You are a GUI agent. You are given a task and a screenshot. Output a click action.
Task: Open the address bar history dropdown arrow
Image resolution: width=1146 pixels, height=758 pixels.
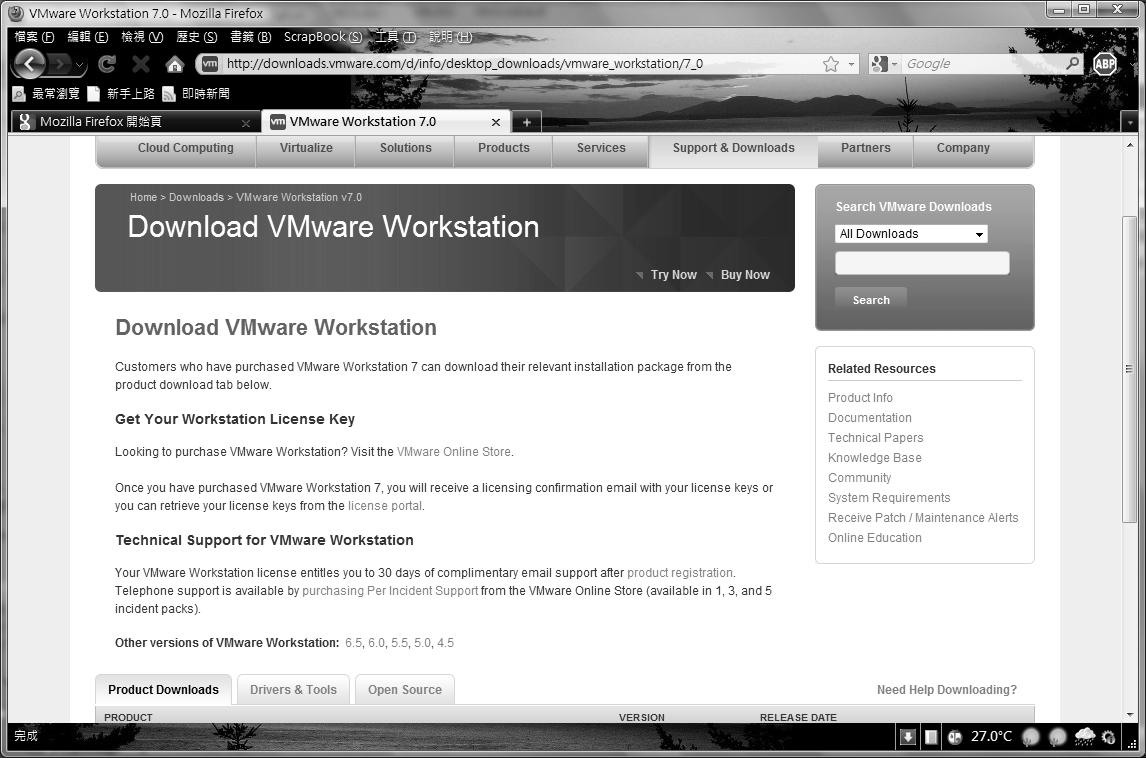tap(851, 64)
